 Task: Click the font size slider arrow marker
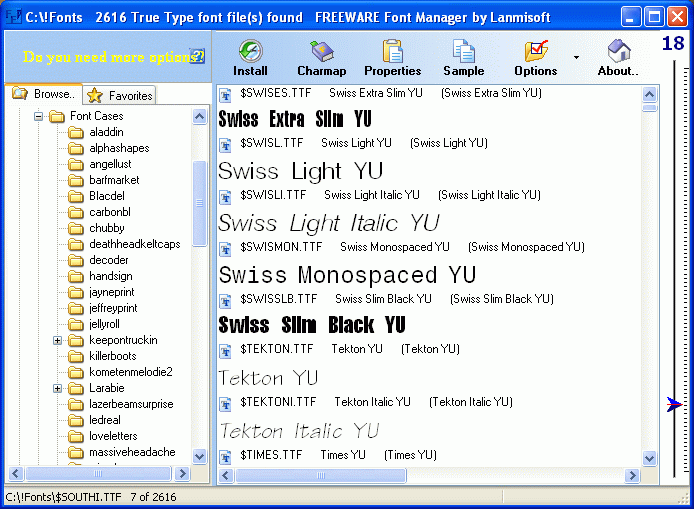(x=674, y=405)
